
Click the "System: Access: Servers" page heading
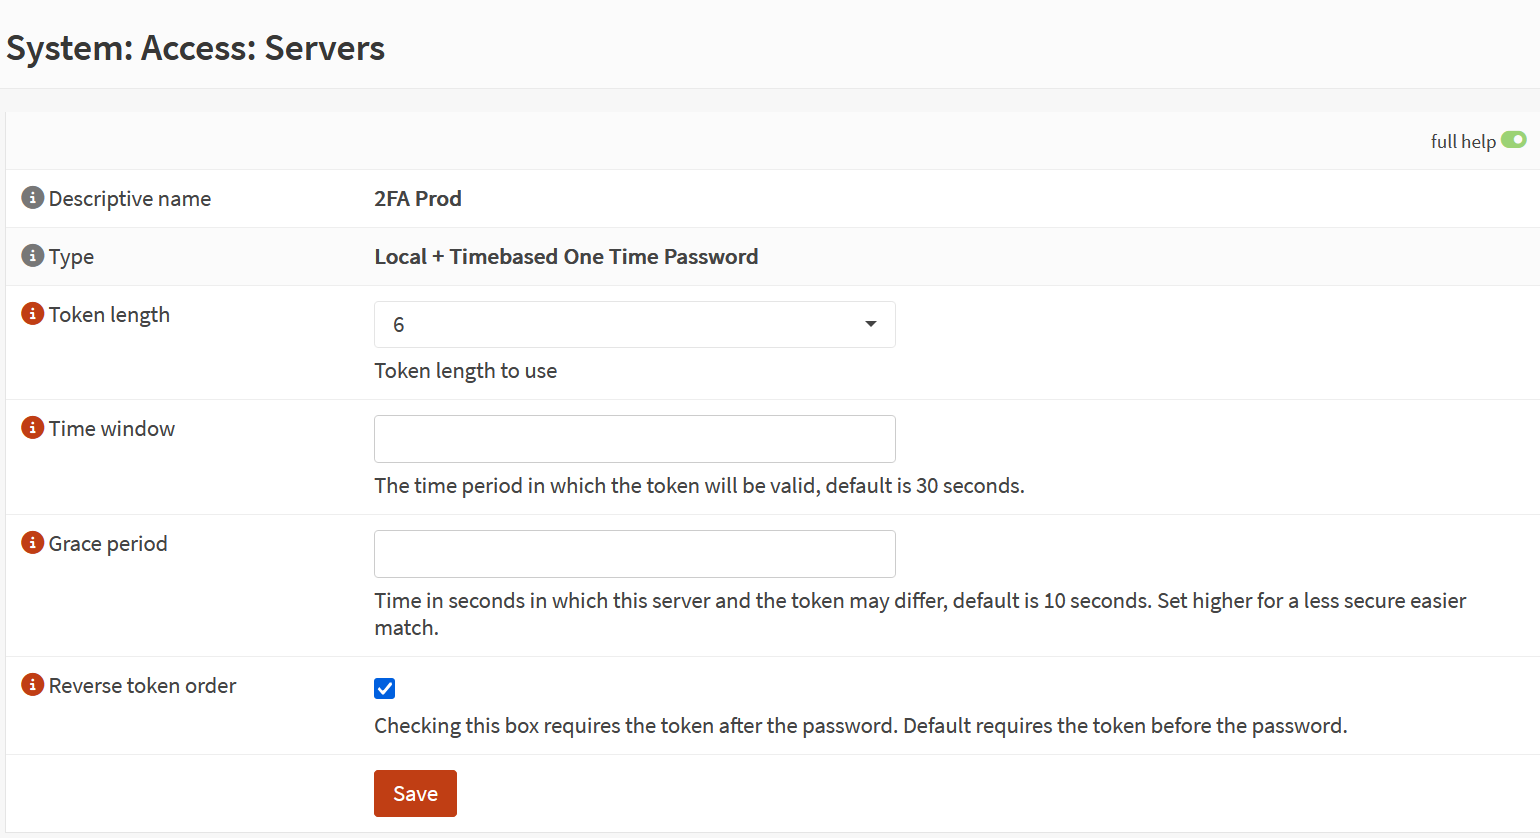pyautogui.click(x=196, y=48)
